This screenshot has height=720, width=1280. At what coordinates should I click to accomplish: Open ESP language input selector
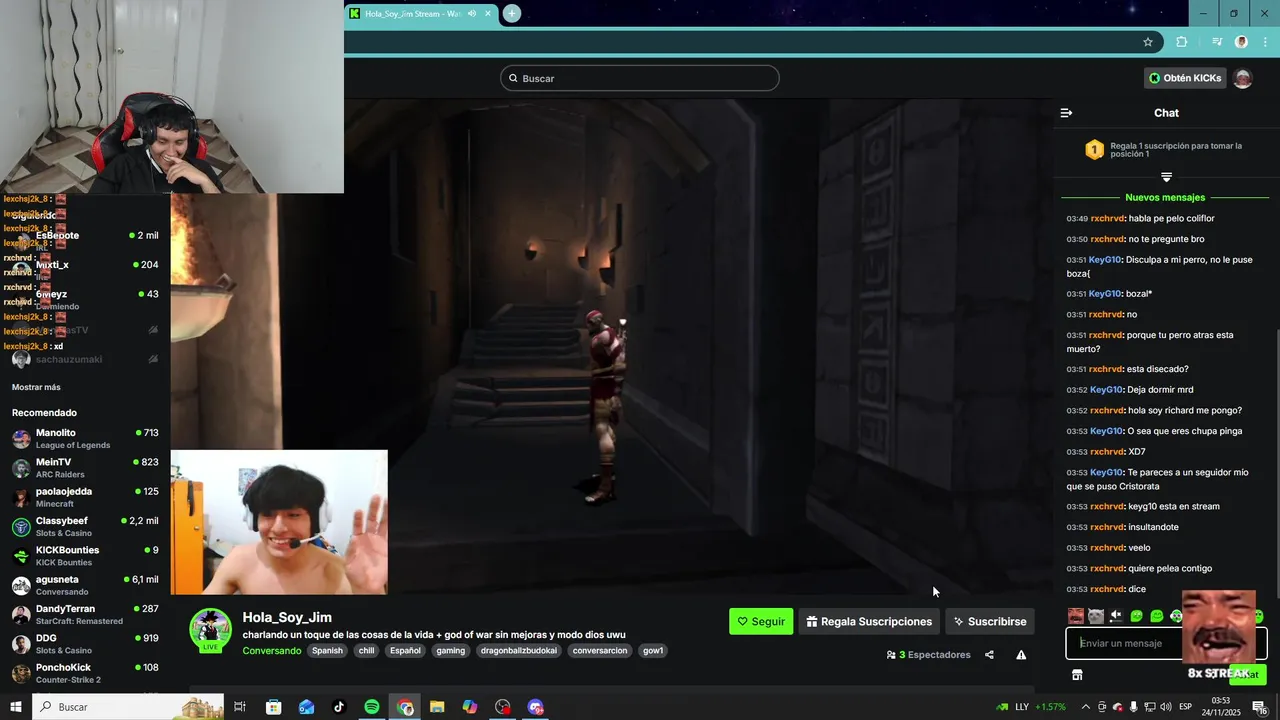(1186, 707)
